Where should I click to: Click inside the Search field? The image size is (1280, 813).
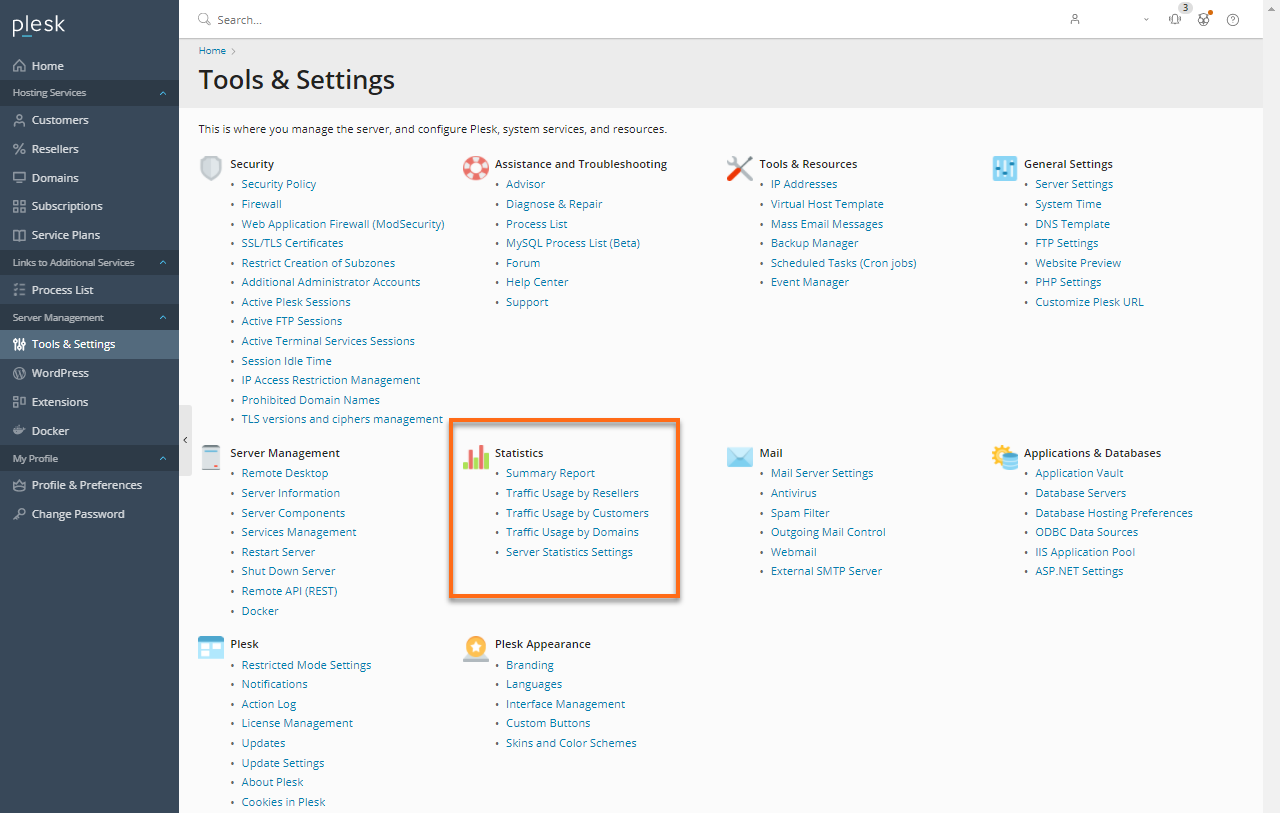point(240,19)
